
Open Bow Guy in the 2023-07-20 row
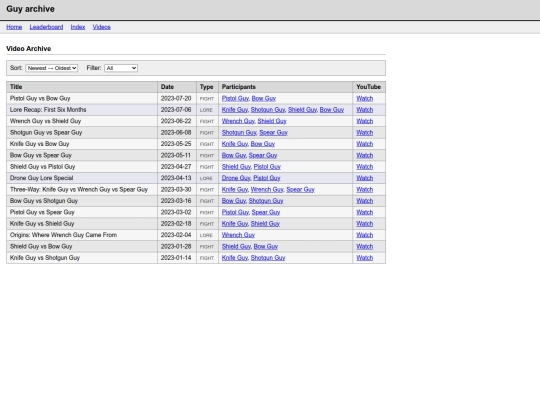[264, 98]
